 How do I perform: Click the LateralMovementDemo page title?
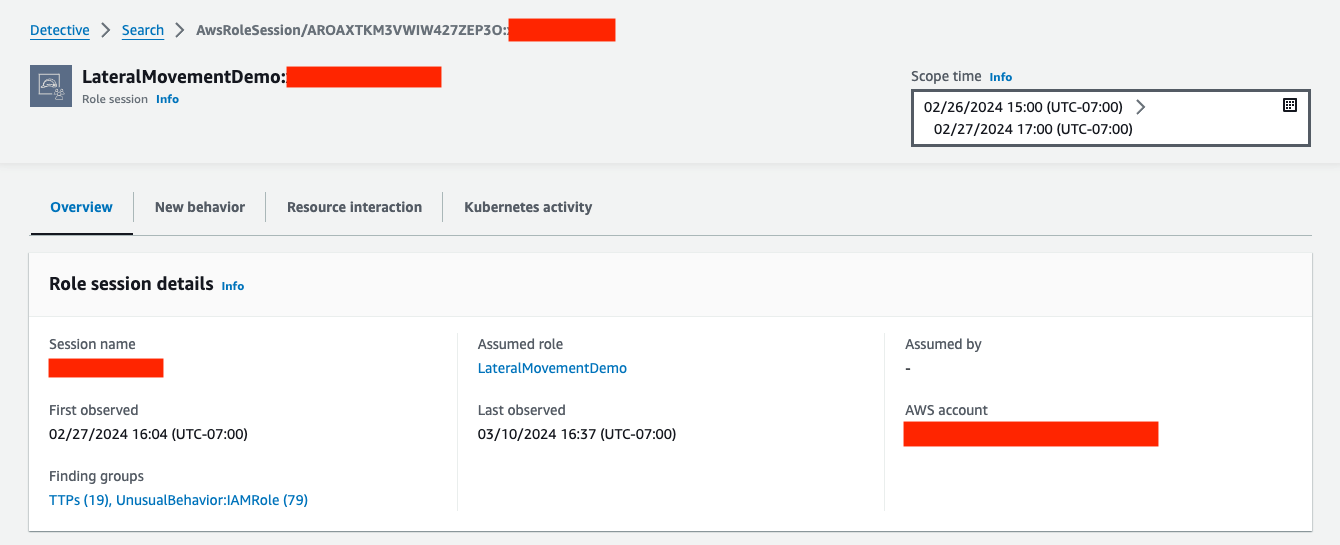(184, 77)
